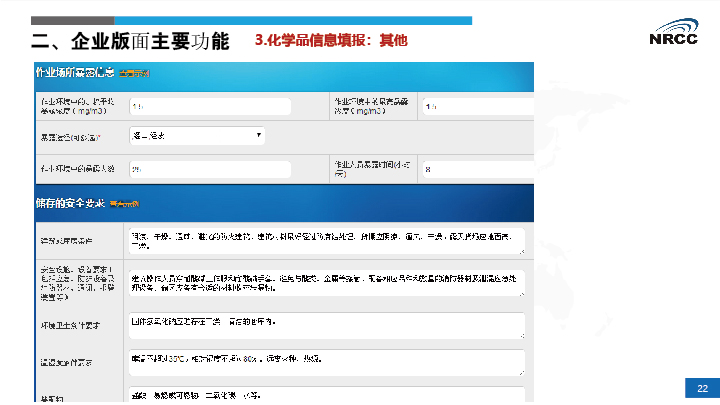720x405 pixels.
Task: Click resize grip of the 环境卫生 textarea
Action: [521, 336]
